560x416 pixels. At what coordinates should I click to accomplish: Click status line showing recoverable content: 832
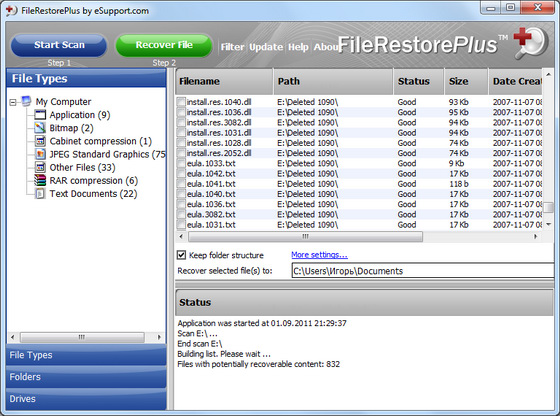[259, 364]
